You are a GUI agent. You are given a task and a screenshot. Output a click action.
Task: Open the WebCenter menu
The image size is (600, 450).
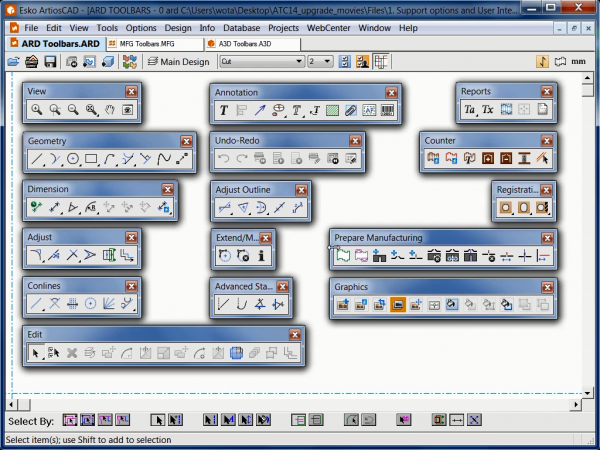tap(334, 28)
